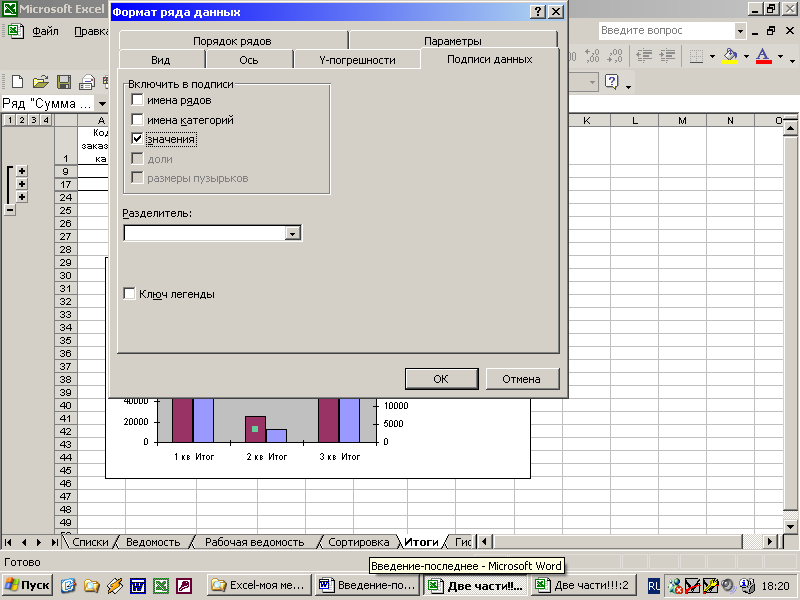Switch to Excel-моя ме... taskbar window

tap(260, 585)
